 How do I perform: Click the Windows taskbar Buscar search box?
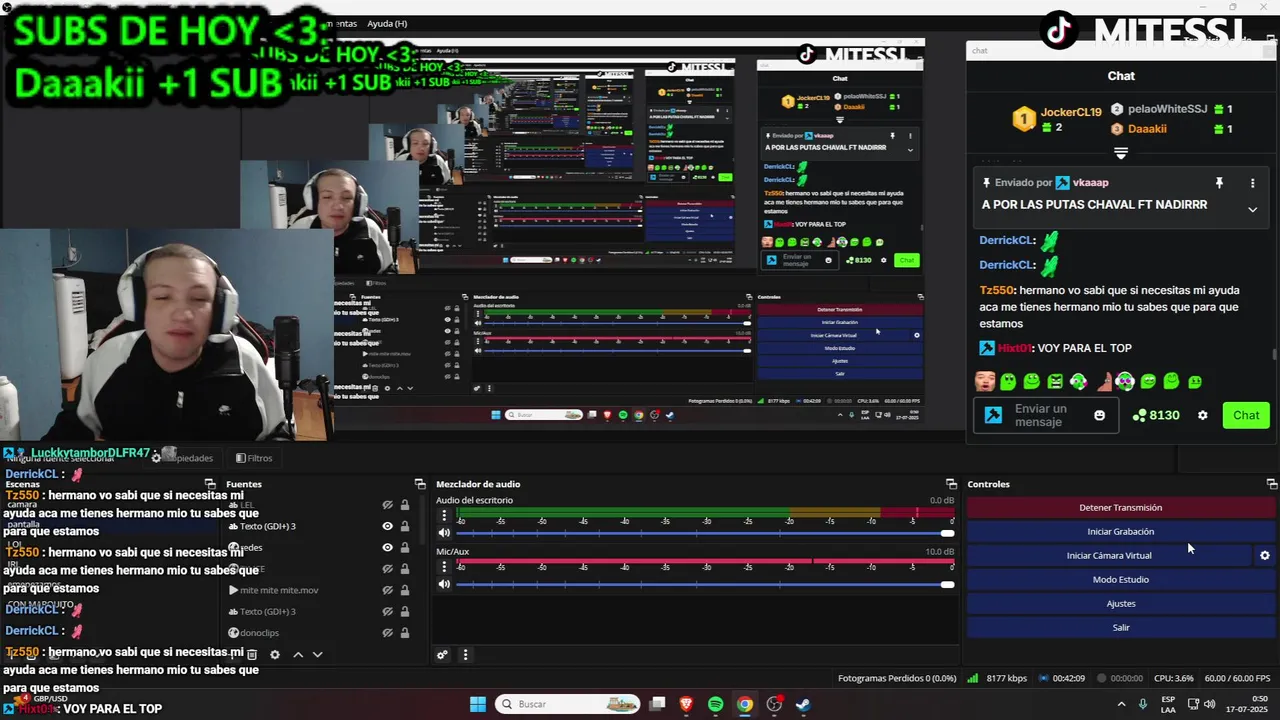click(x=568, y=704)
